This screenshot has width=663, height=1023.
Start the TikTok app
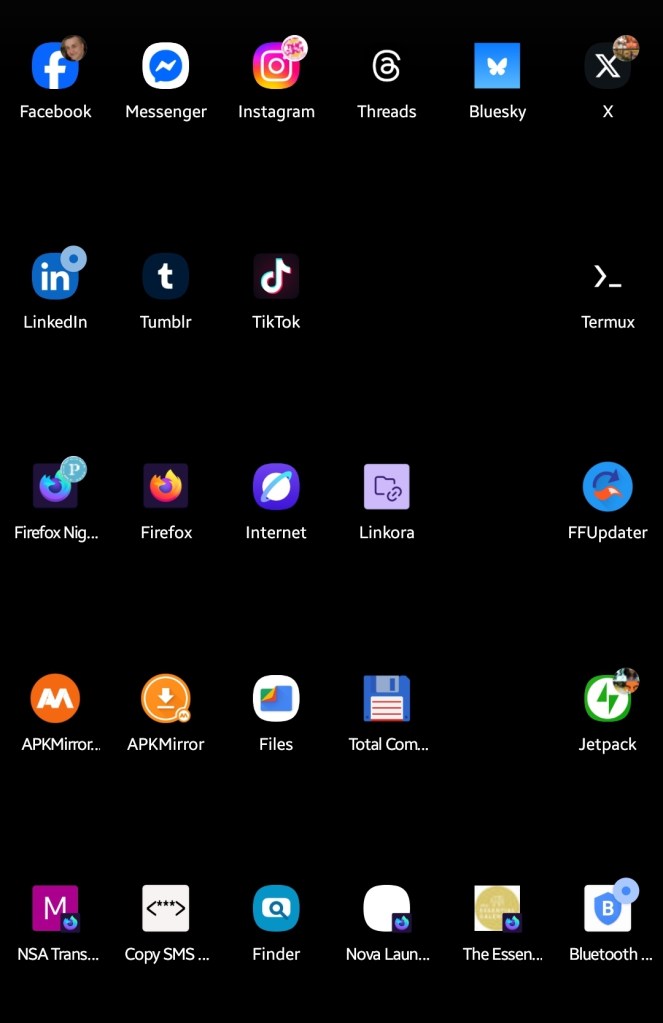(x=276, y=278)
